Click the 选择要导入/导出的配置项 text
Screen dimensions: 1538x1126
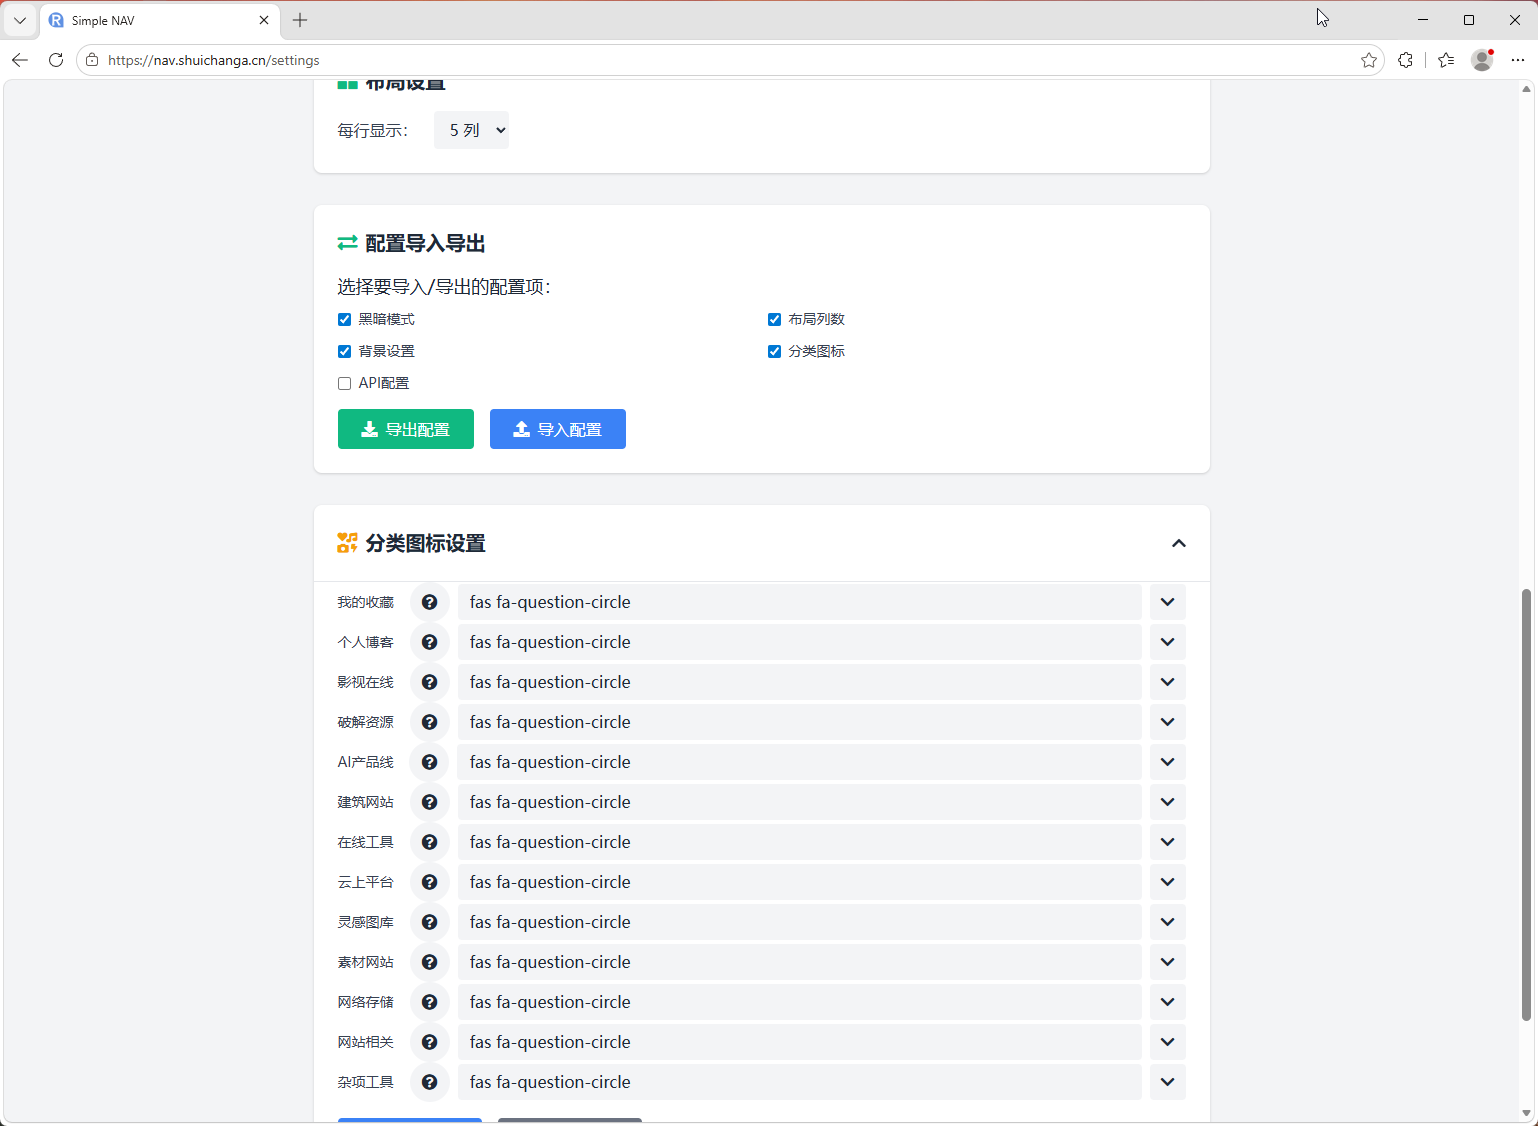[x=444, y=287]
